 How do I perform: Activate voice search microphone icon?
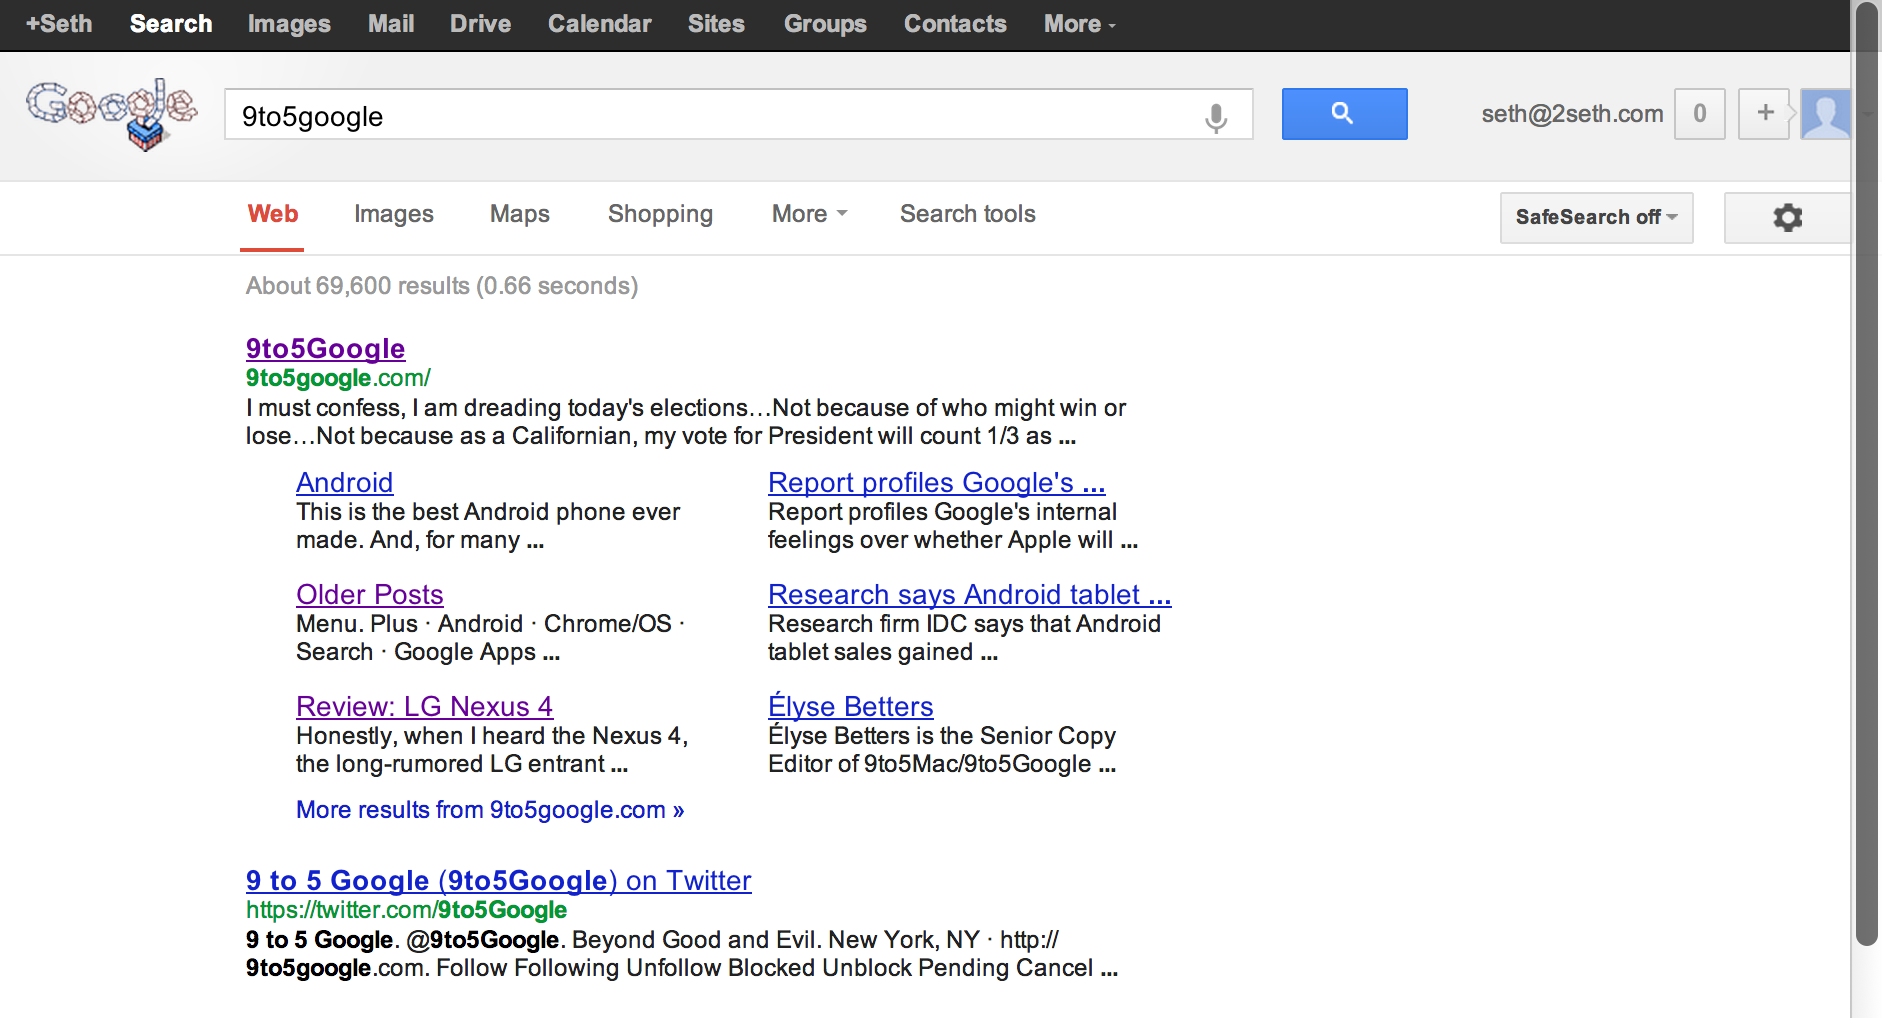[x=1216, y=117]
